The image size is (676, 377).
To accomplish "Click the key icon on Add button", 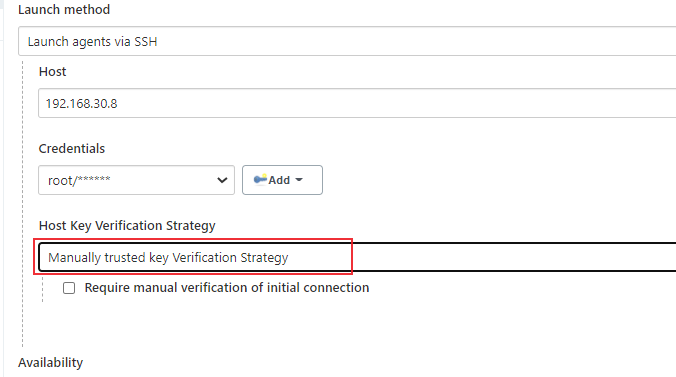I will point(260,179).
